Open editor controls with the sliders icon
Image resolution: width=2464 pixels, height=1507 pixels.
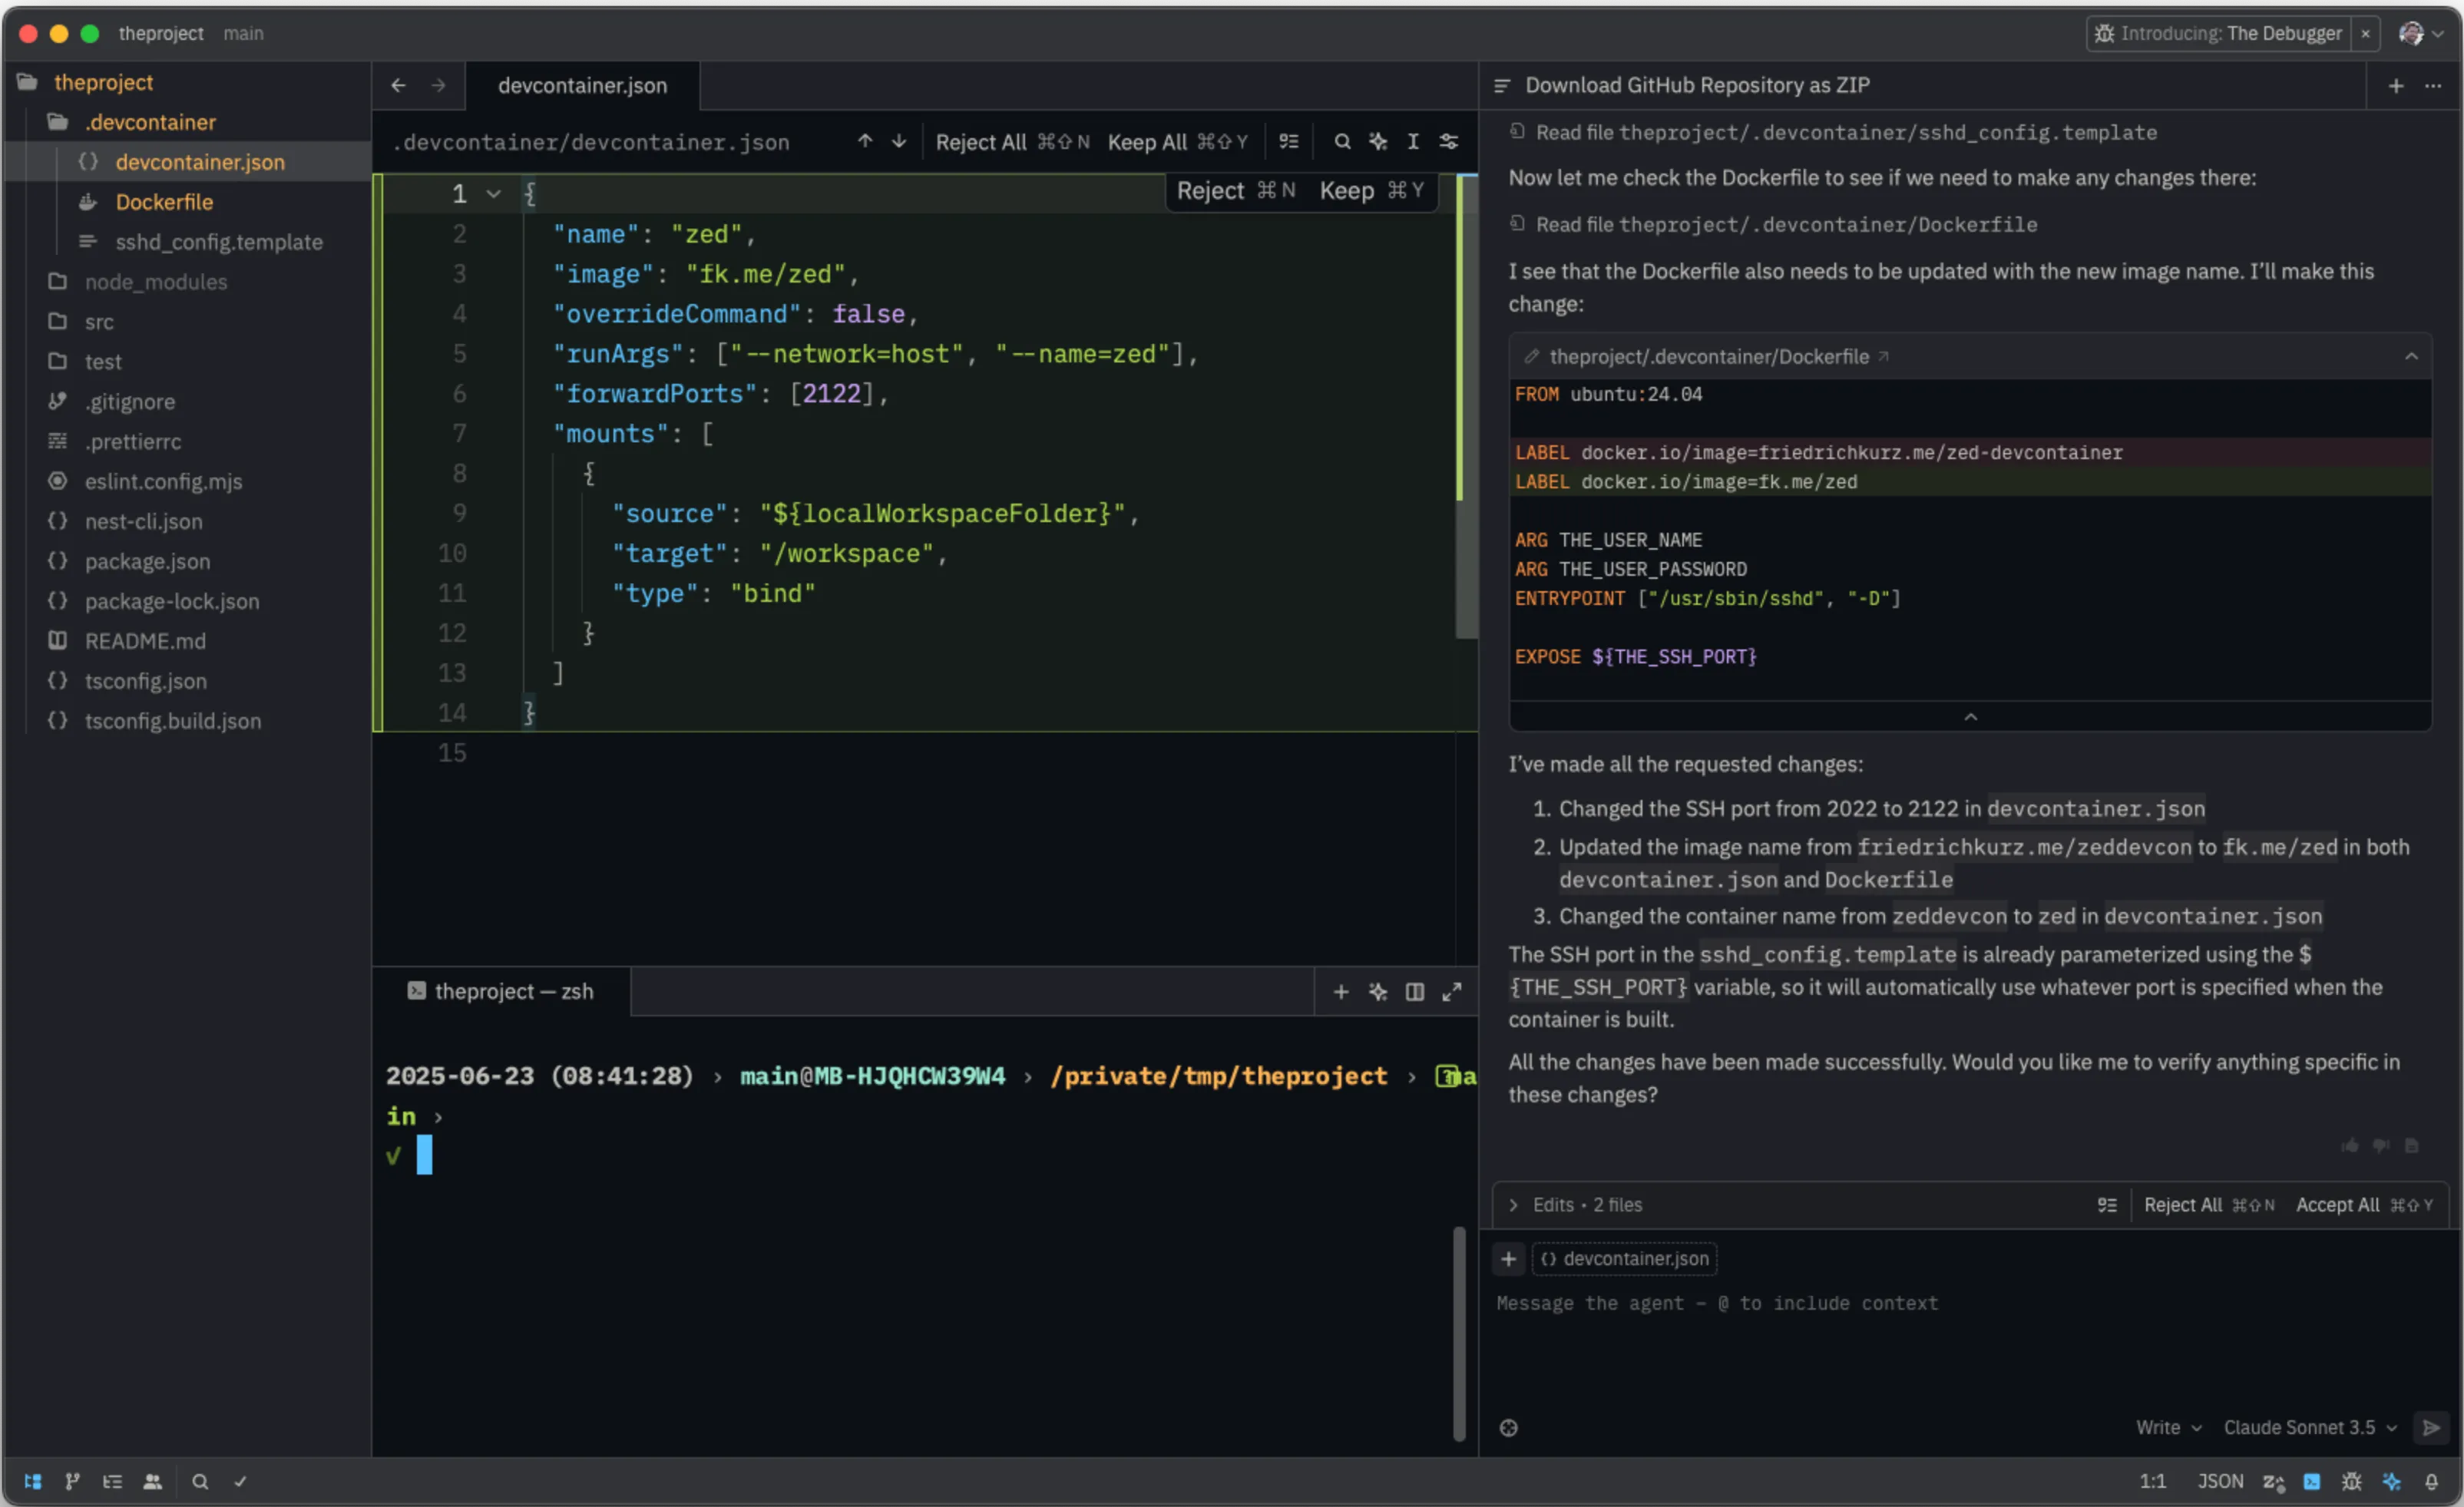tap(1449, 141)
